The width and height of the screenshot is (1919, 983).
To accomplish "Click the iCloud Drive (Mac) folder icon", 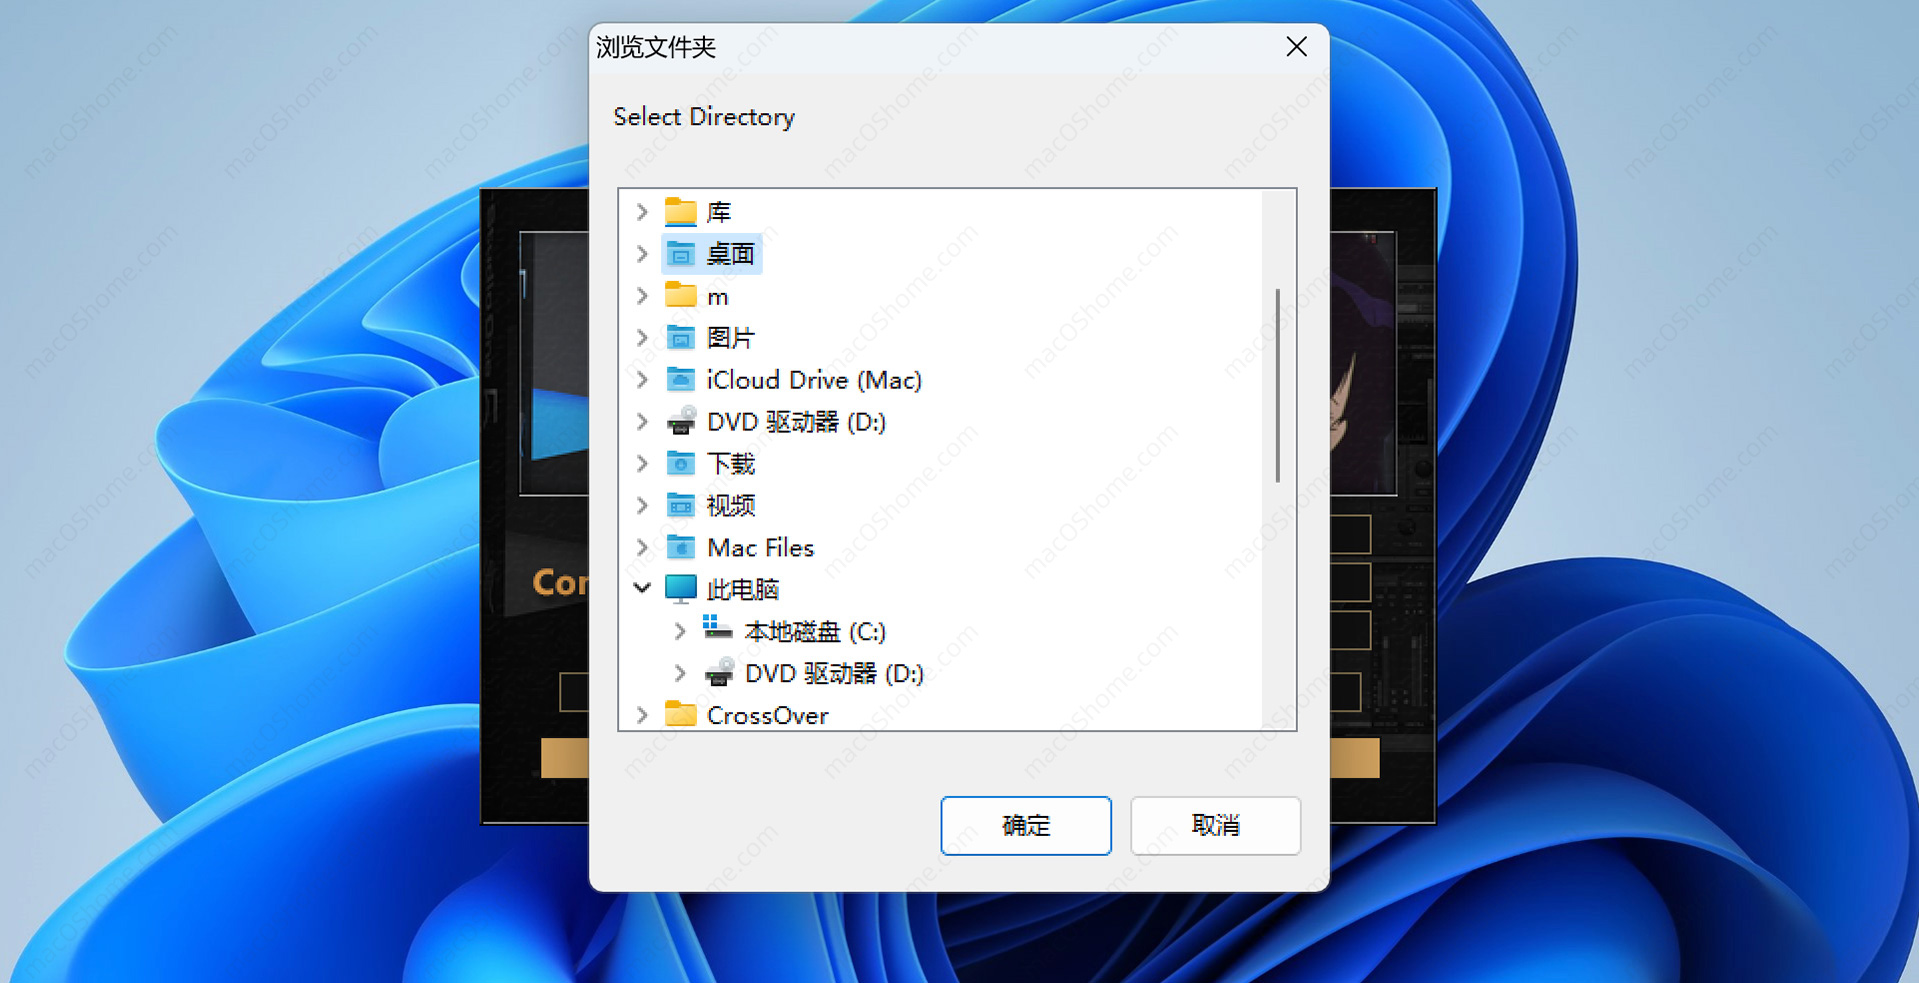I will coord(681,380).
